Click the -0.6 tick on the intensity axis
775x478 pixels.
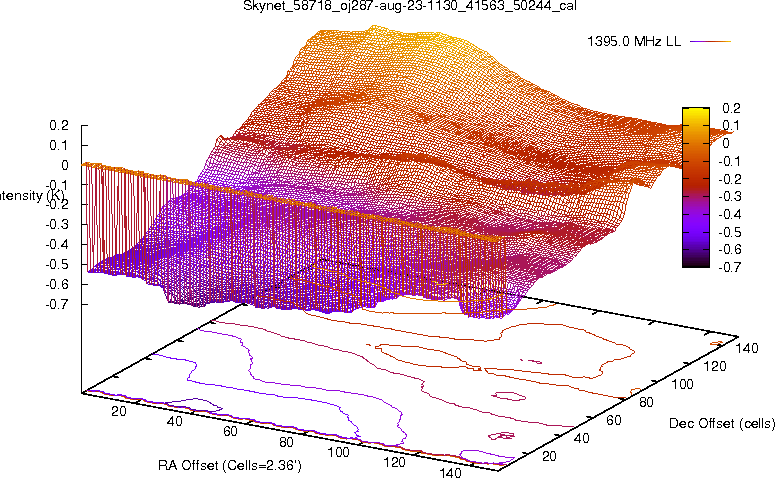pos(57,284)
